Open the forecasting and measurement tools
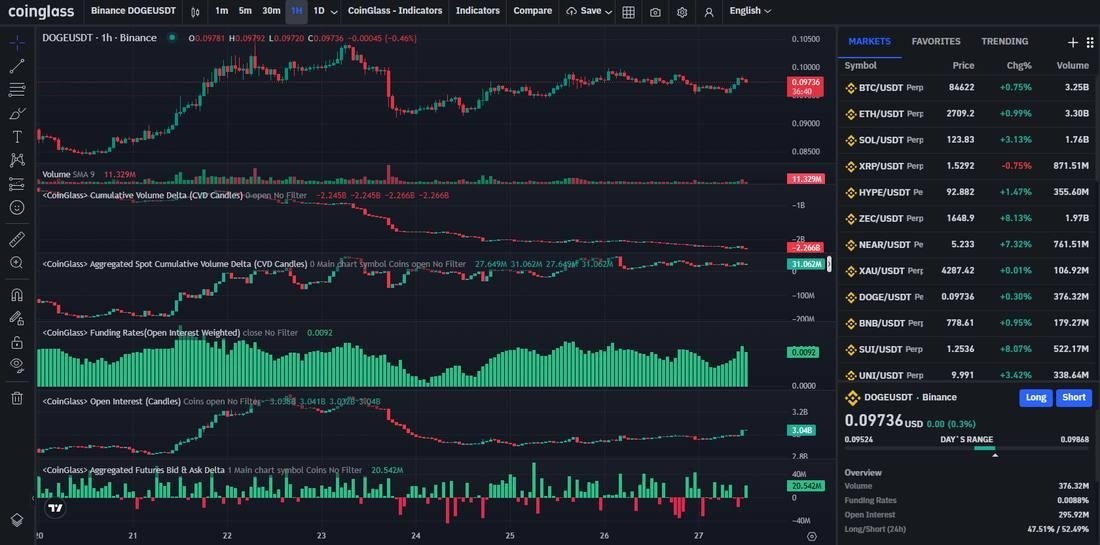 [x=17, y=184]
